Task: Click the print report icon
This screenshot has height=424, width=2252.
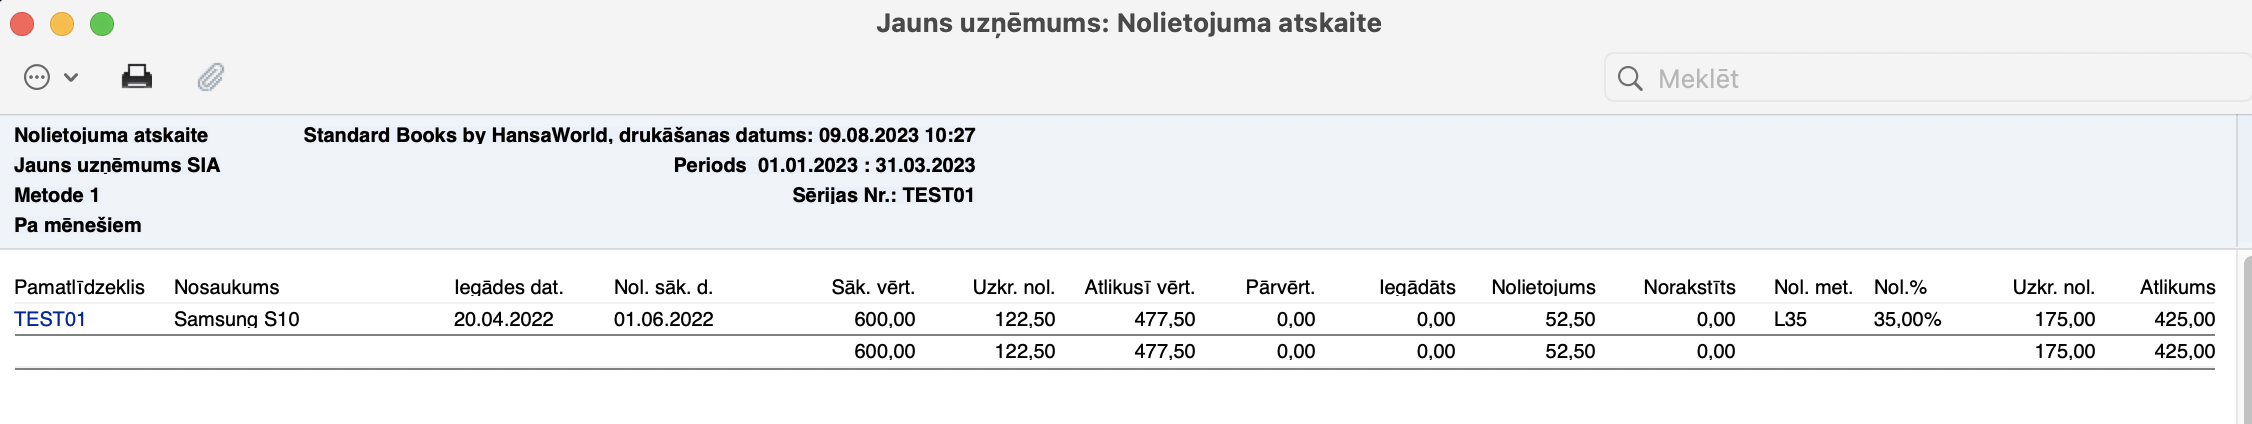Action: click(137, 77)
